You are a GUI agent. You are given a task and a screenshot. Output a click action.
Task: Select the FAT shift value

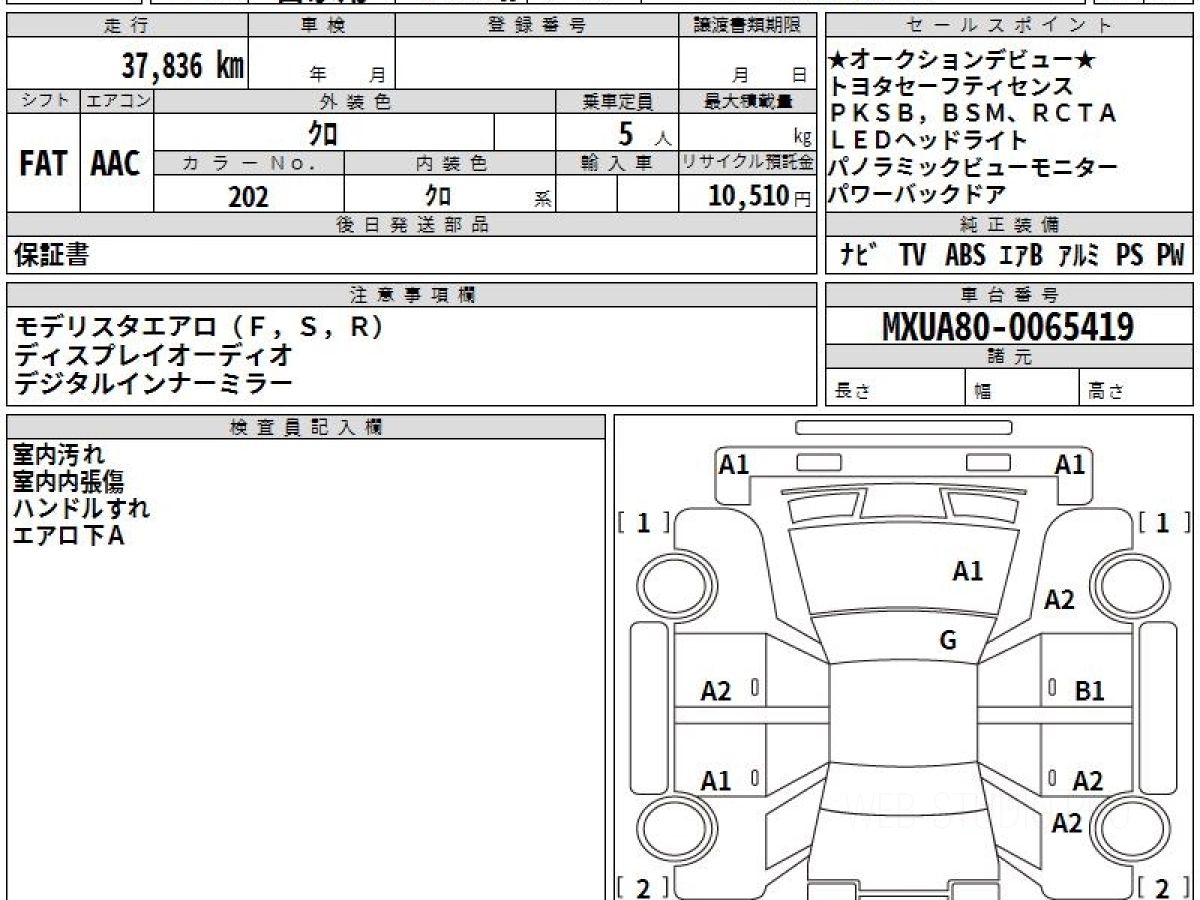pyautogui.click(x=43, y=164)
